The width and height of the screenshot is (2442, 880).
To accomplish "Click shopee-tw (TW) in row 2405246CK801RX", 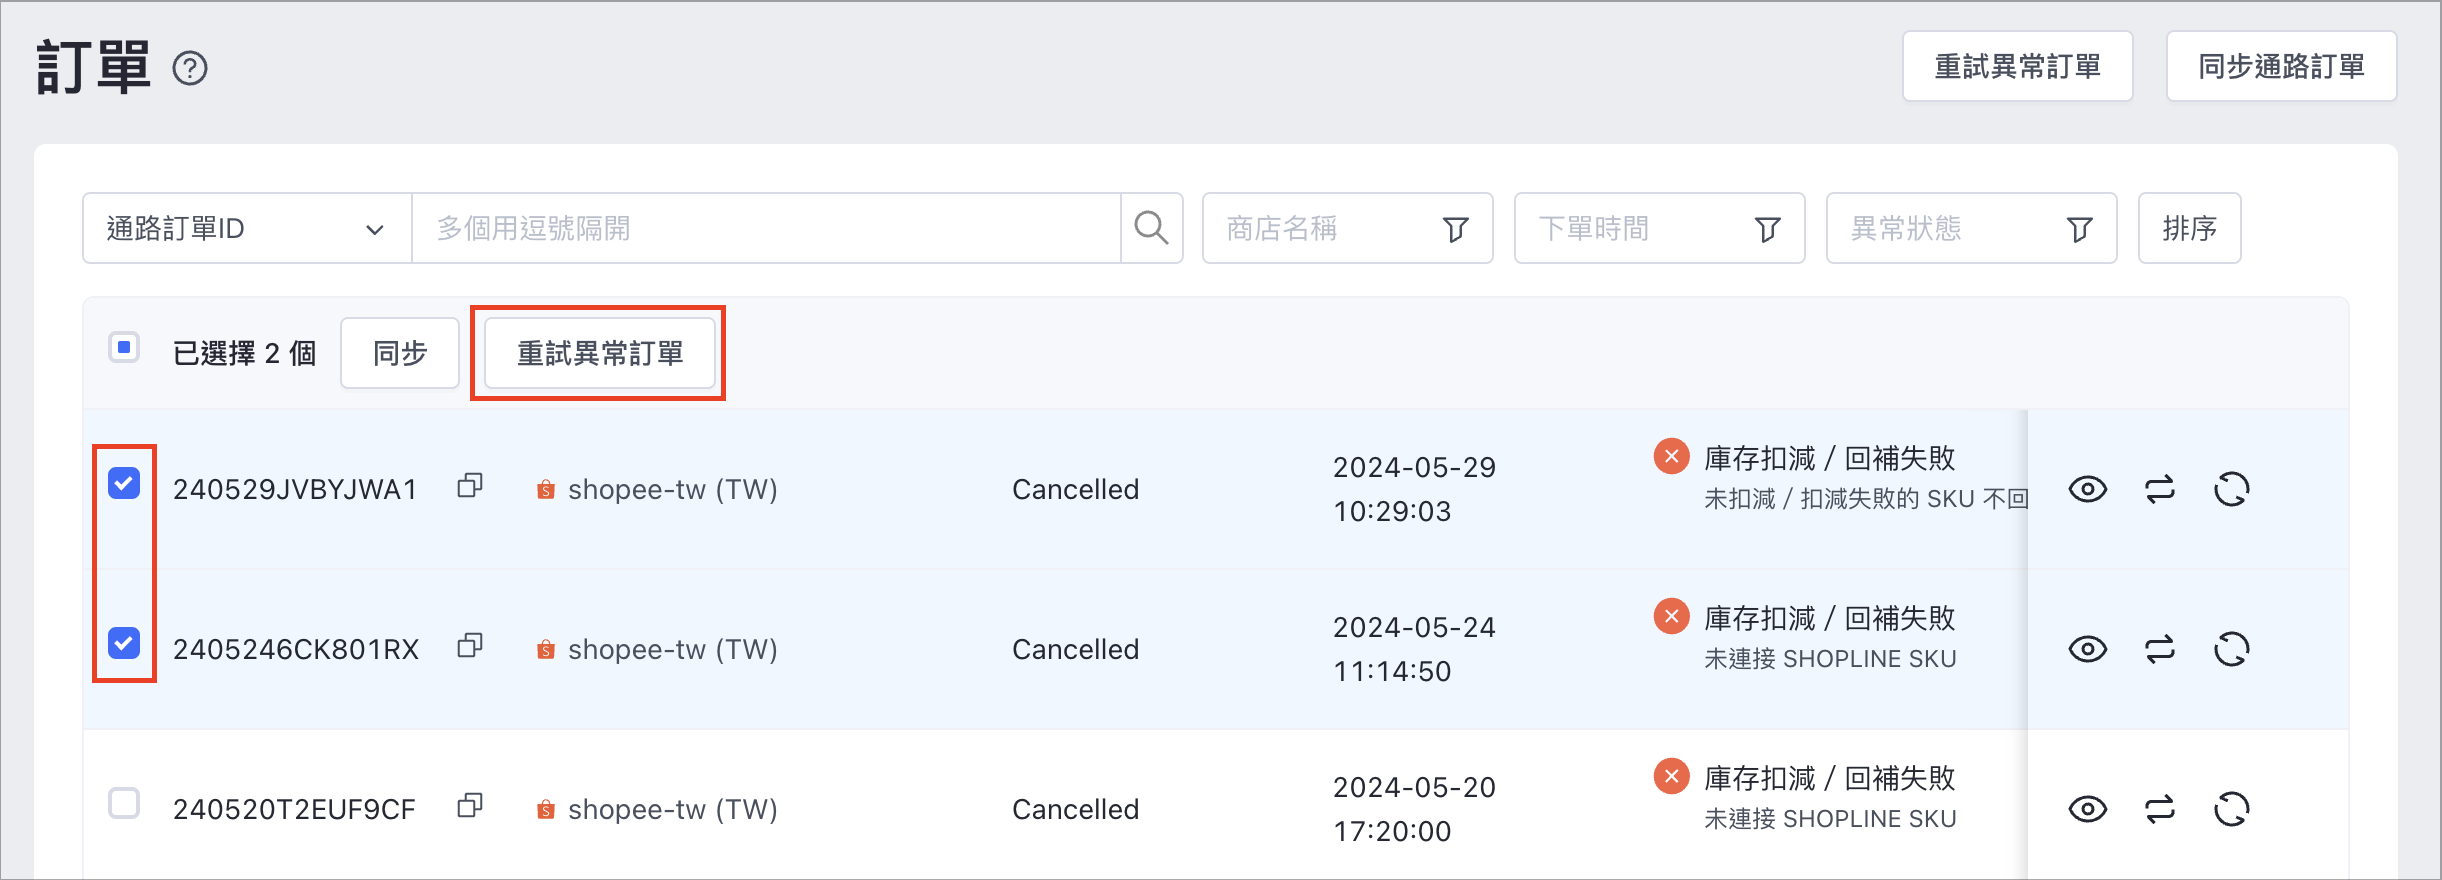I will [672, 649].
